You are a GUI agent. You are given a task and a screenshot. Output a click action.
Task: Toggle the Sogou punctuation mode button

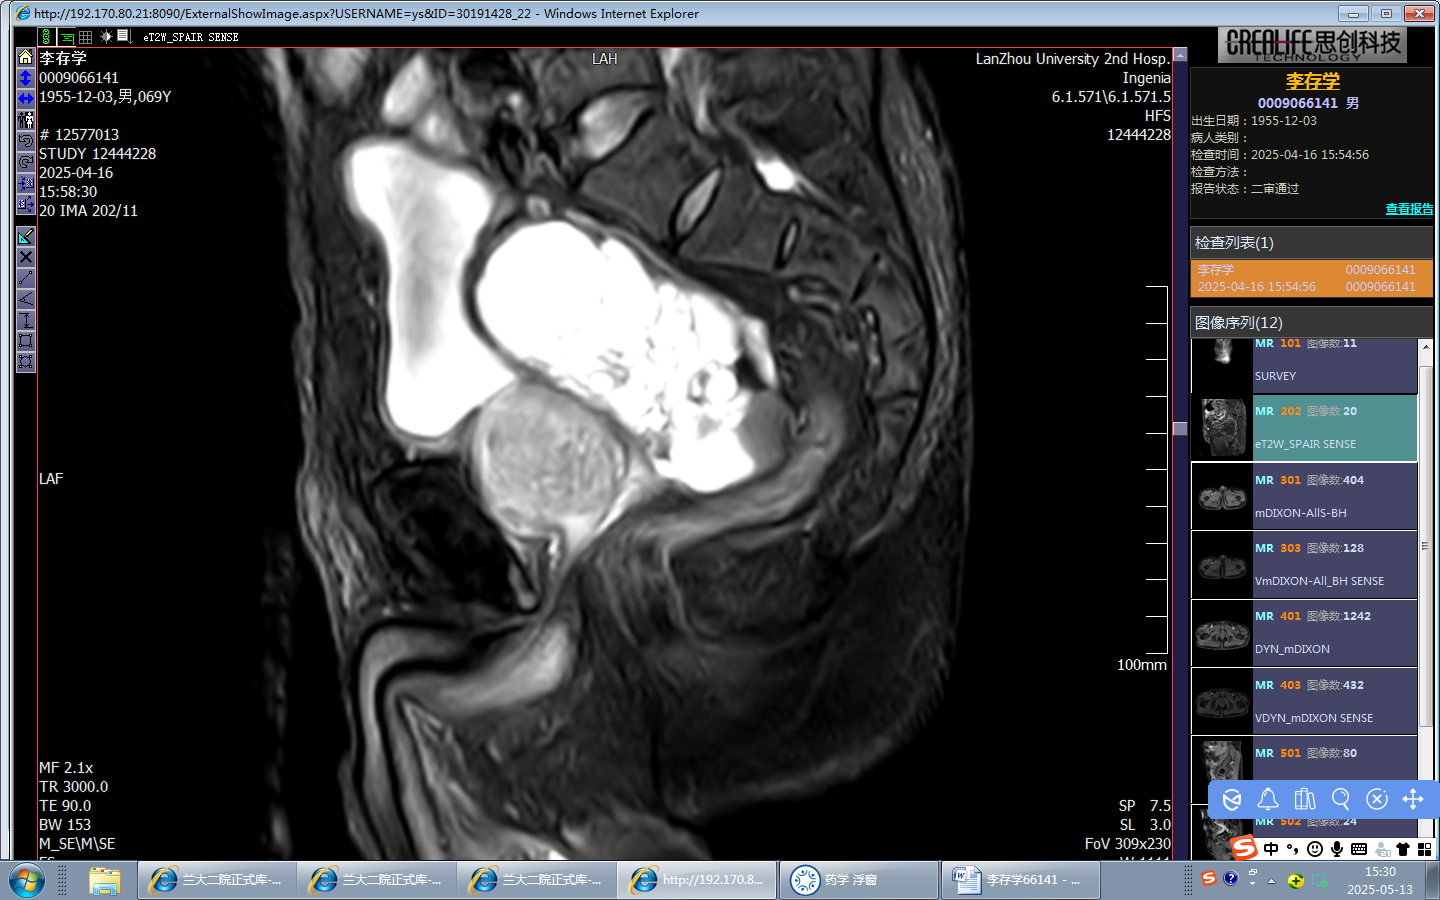(1292, 849)
